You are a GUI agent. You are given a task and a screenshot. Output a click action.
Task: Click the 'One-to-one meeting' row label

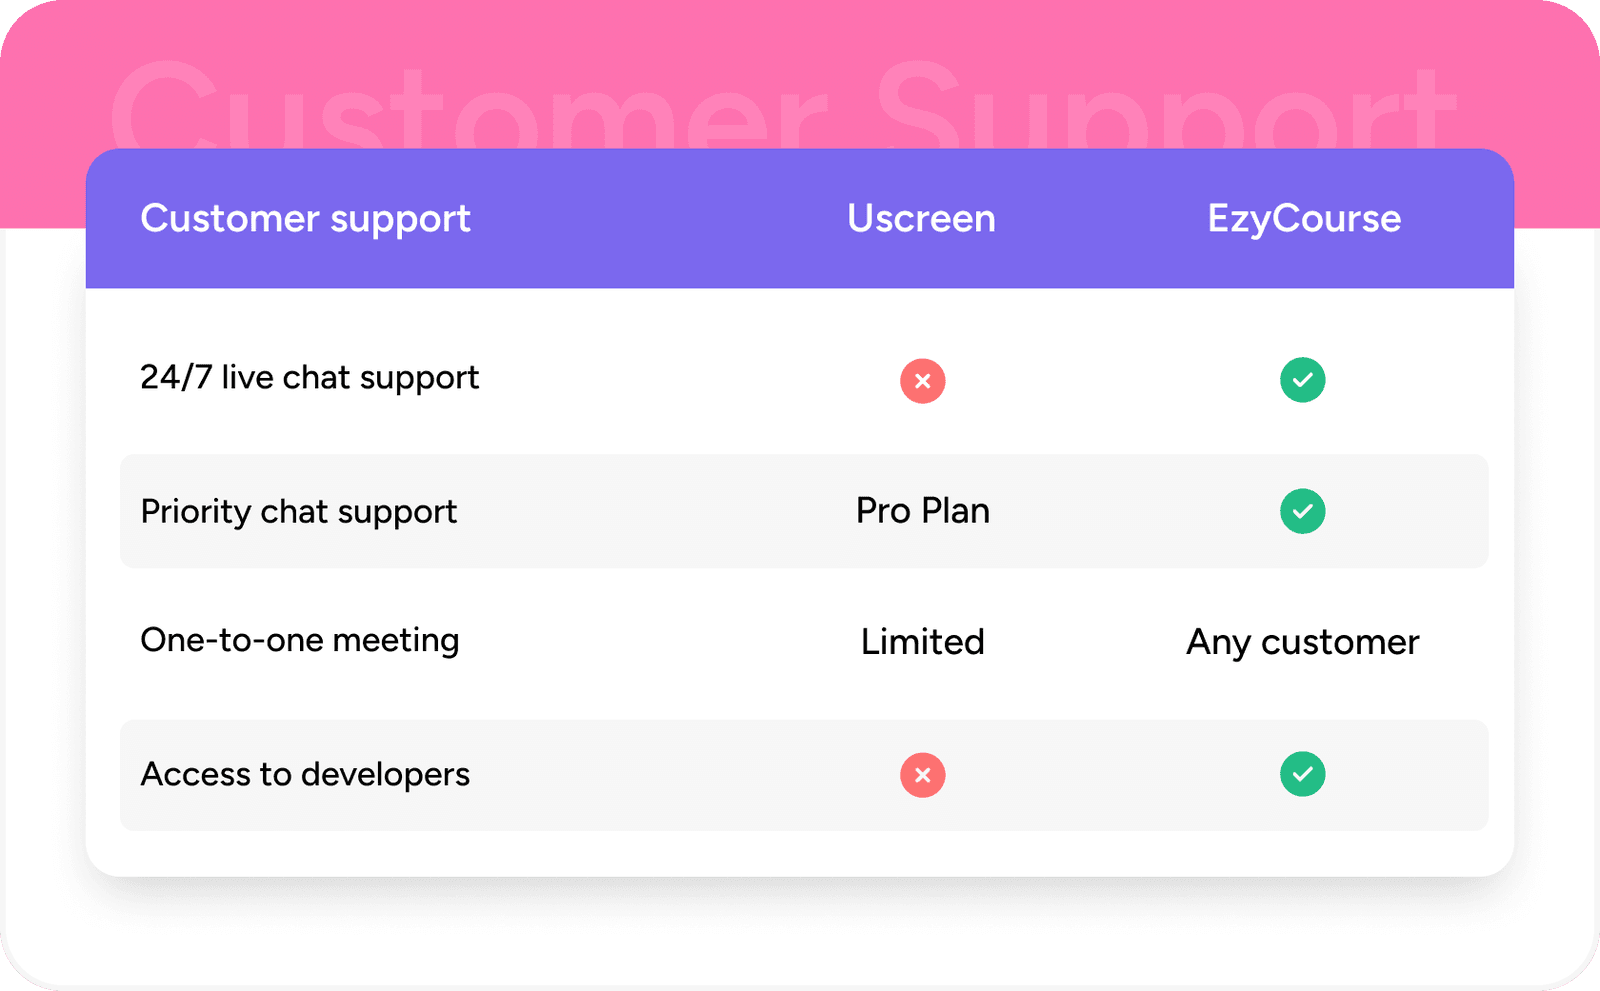click(x=299, y=640)
